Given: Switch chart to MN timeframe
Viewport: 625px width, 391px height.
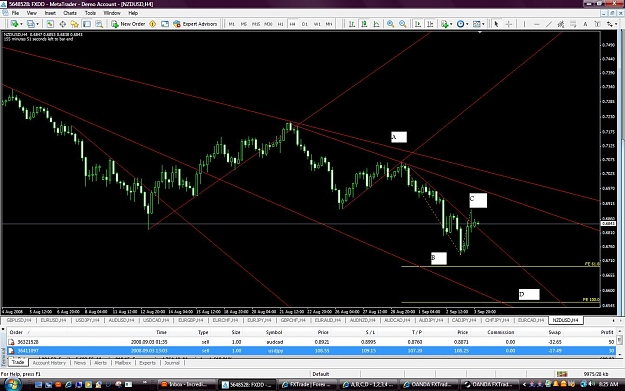Looking at the screenshot, I should click(x=329, y=24).
